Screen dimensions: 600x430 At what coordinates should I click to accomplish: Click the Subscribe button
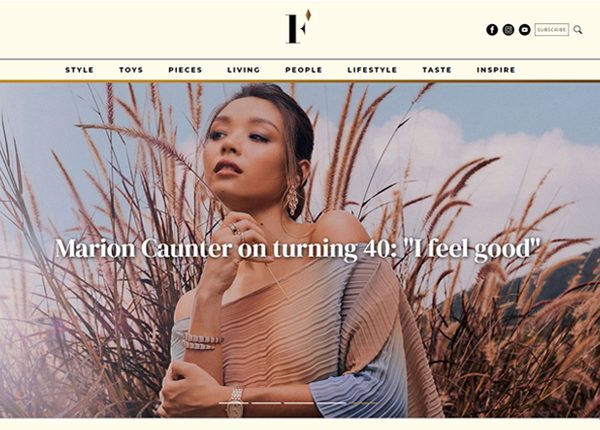pyautogui.click(x=551, y=29)
